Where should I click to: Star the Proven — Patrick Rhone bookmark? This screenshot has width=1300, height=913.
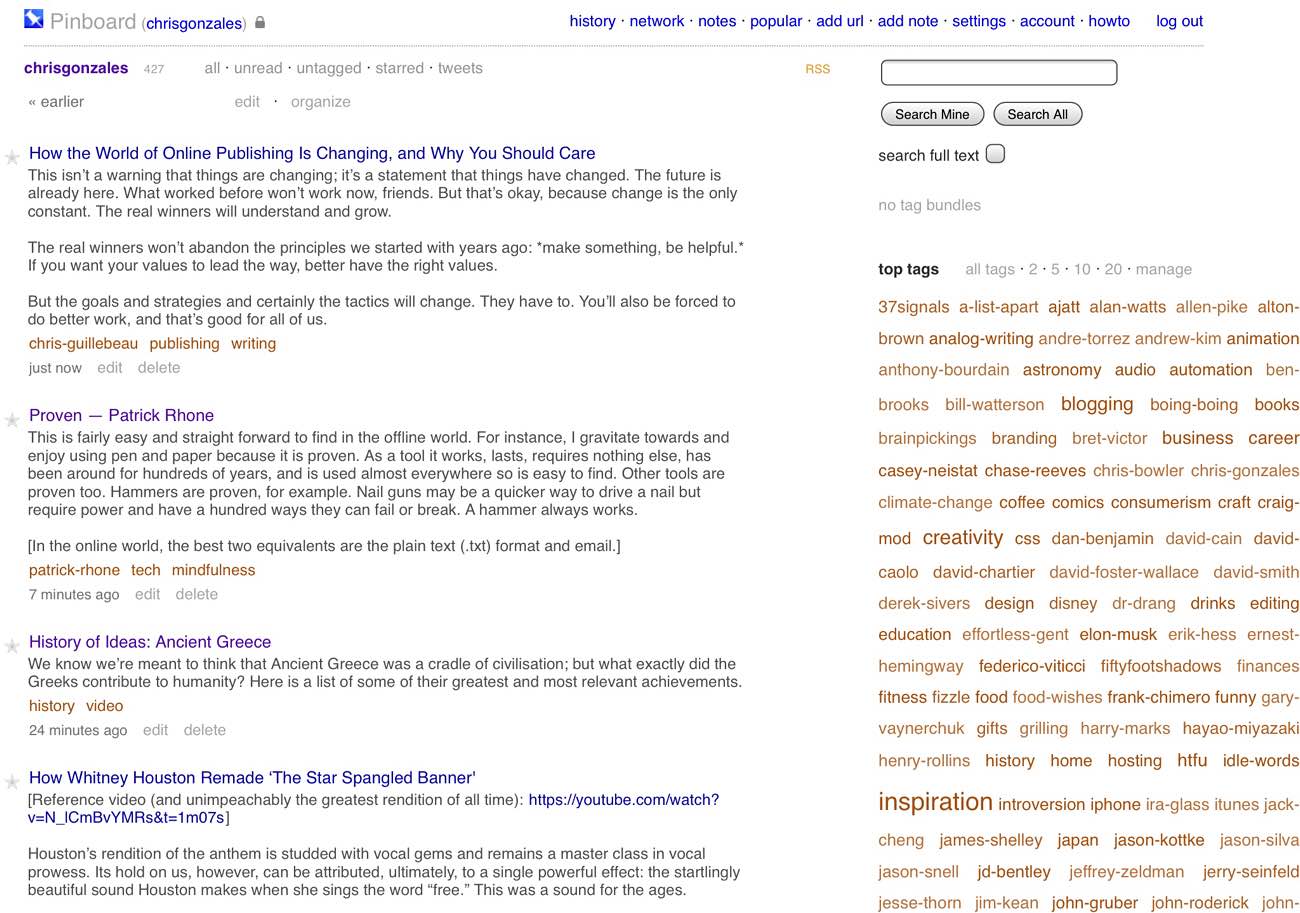tap(12, 419)
